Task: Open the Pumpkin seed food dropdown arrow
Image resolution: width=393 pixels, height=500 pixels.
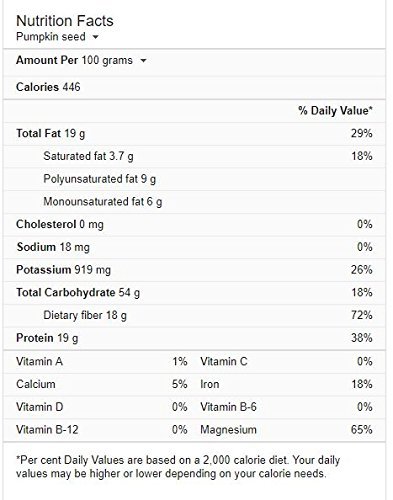Action: [95, 37]
